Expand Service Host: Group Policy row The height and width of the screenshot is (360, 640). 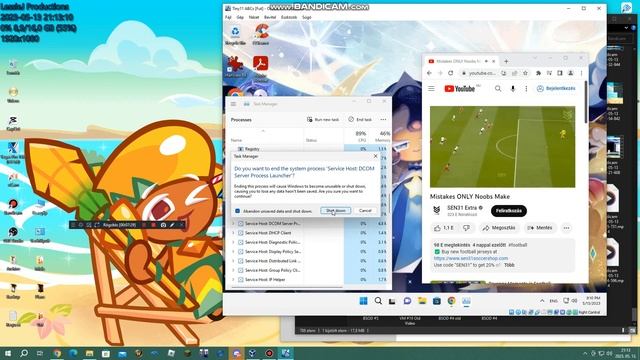click(x=233, y=270)
